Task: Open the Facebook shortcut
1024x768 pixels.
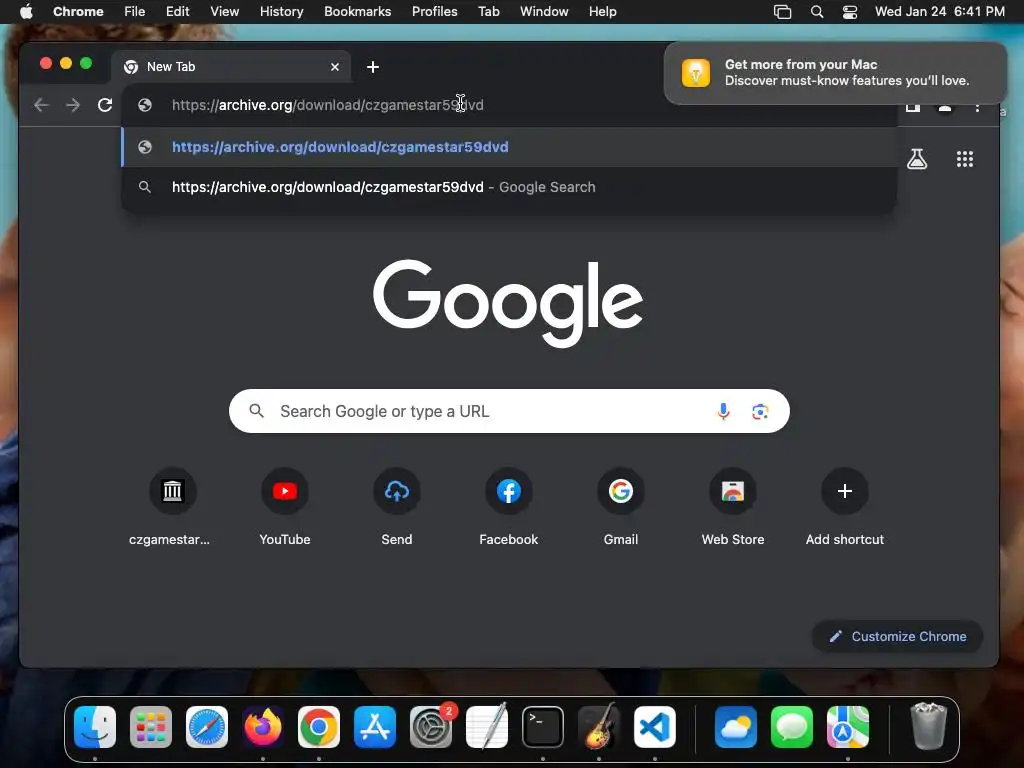Action: coord(509,508)
